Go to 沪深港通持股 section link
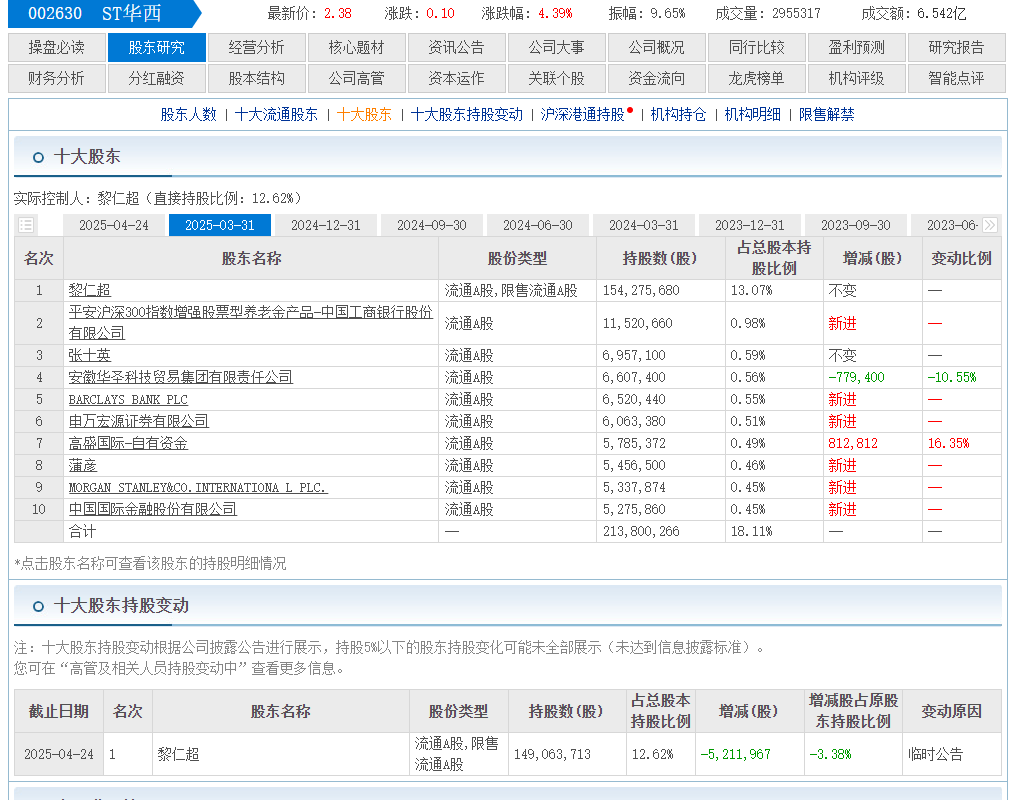This screenshot has height=800, width=1011. click(x=583, y=114)
